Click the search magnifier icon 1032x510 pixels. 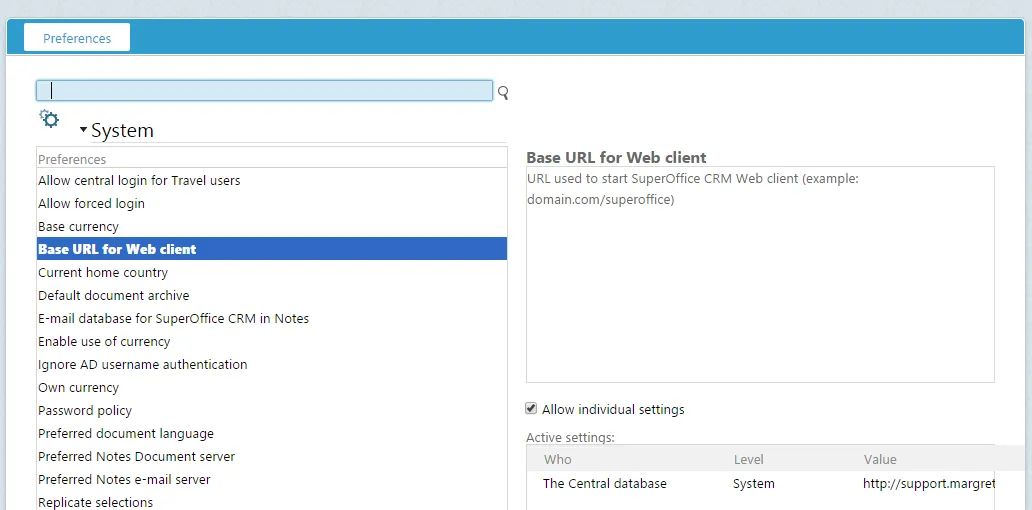point(503,92)
